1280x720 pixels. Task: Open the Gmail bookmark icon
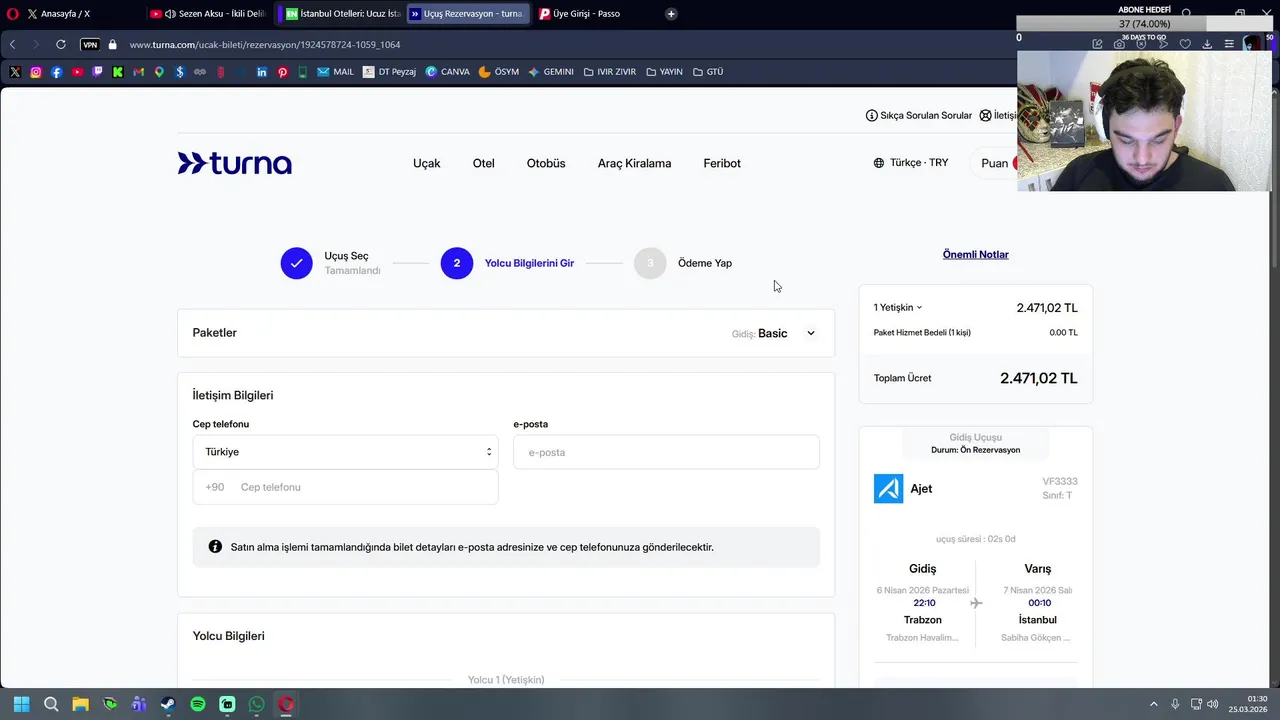[138, 72]
